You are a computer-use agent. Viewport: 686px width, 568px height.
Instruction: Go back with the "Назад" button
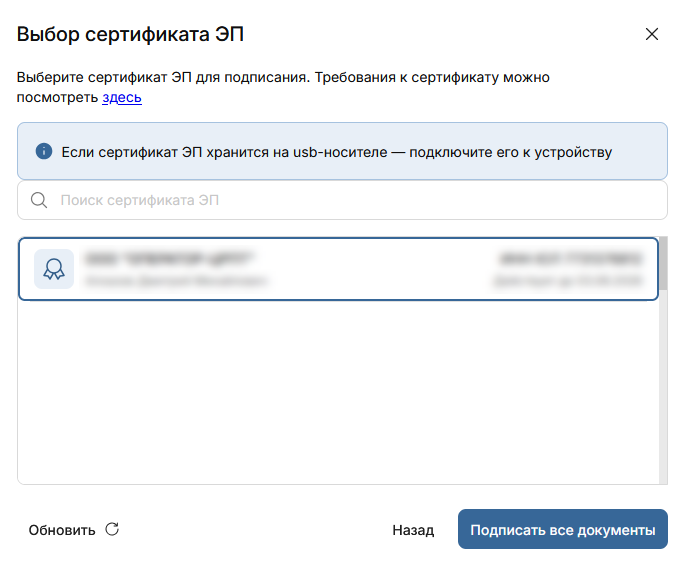(413, 530)
